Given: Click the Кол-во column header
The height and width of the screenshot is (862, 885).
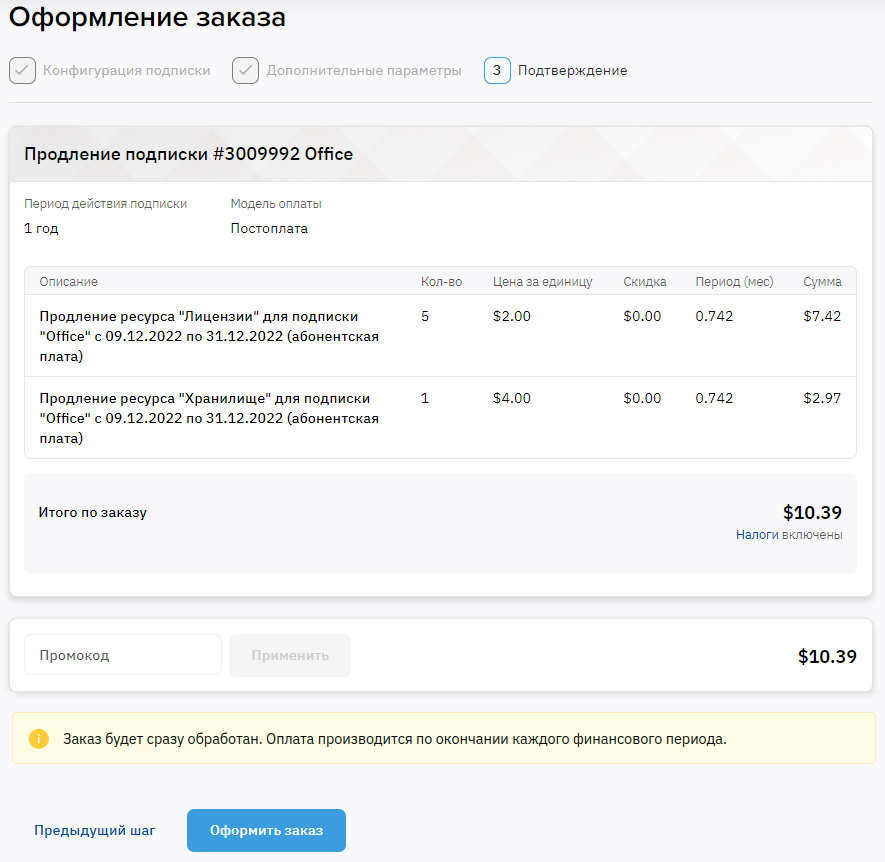Looking at the screenshot, I should pos(441,281).
